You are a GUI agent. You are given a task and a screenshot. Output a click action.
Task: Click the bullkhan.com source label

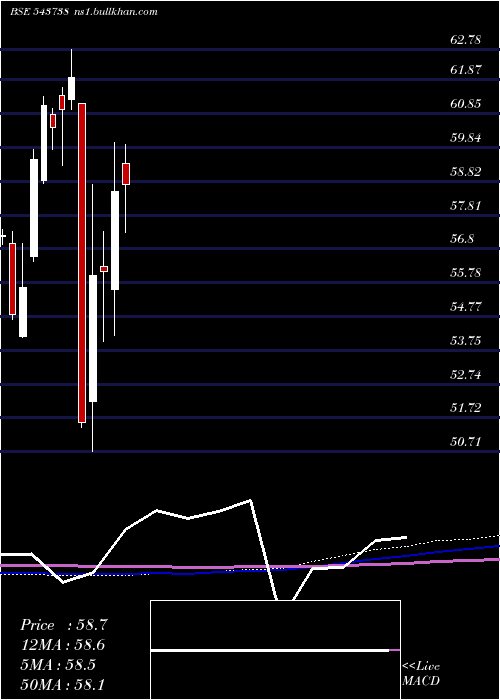pyautogui.click(x=115, y=12)
